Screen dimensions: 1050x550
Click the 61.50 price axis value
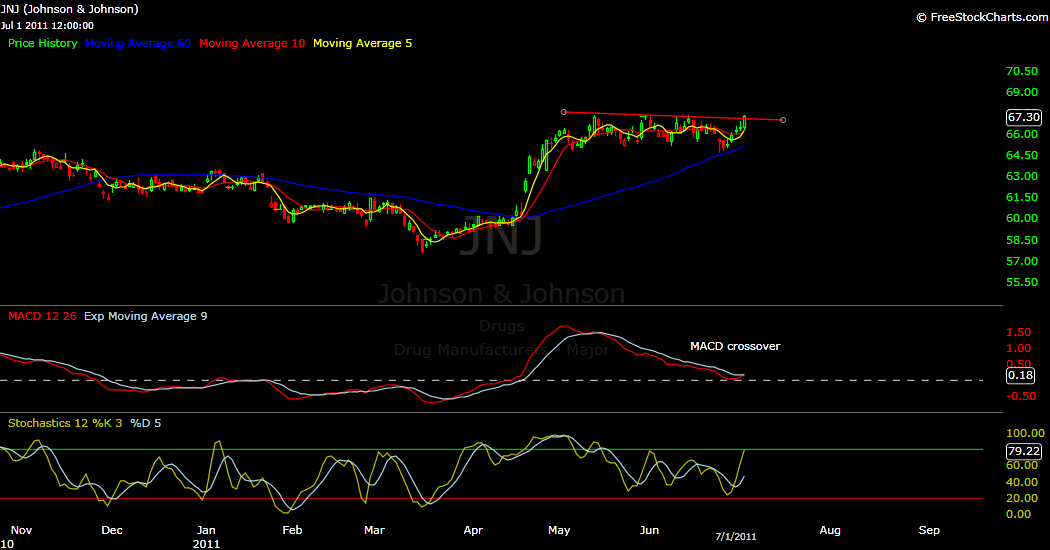pyautogui.click(x=1022, y=197)
